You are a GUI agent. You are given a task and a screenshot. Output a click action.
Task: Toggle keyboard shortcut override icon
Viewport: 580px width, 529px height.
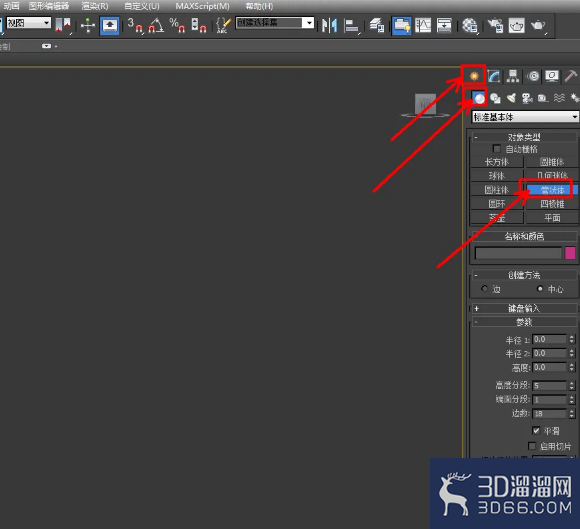pyautogui.click(x=109, y=25)
